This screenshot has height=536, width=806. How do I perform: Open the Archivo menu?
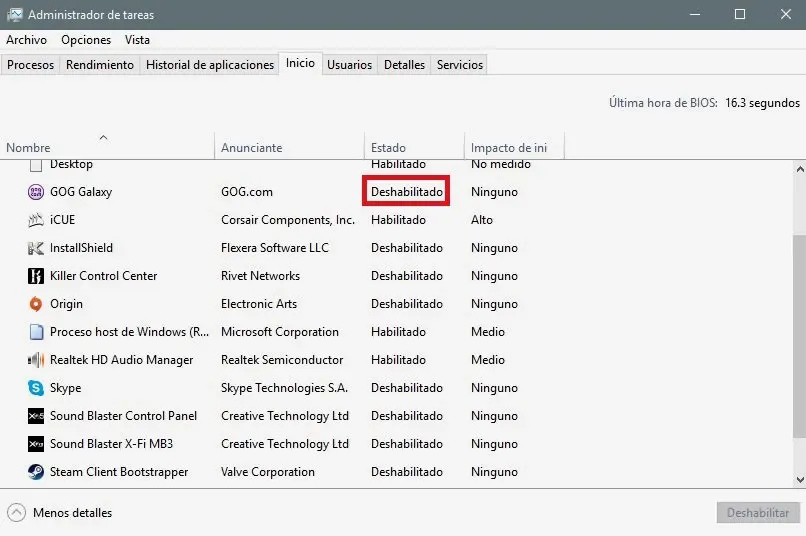tap(26, 40)
